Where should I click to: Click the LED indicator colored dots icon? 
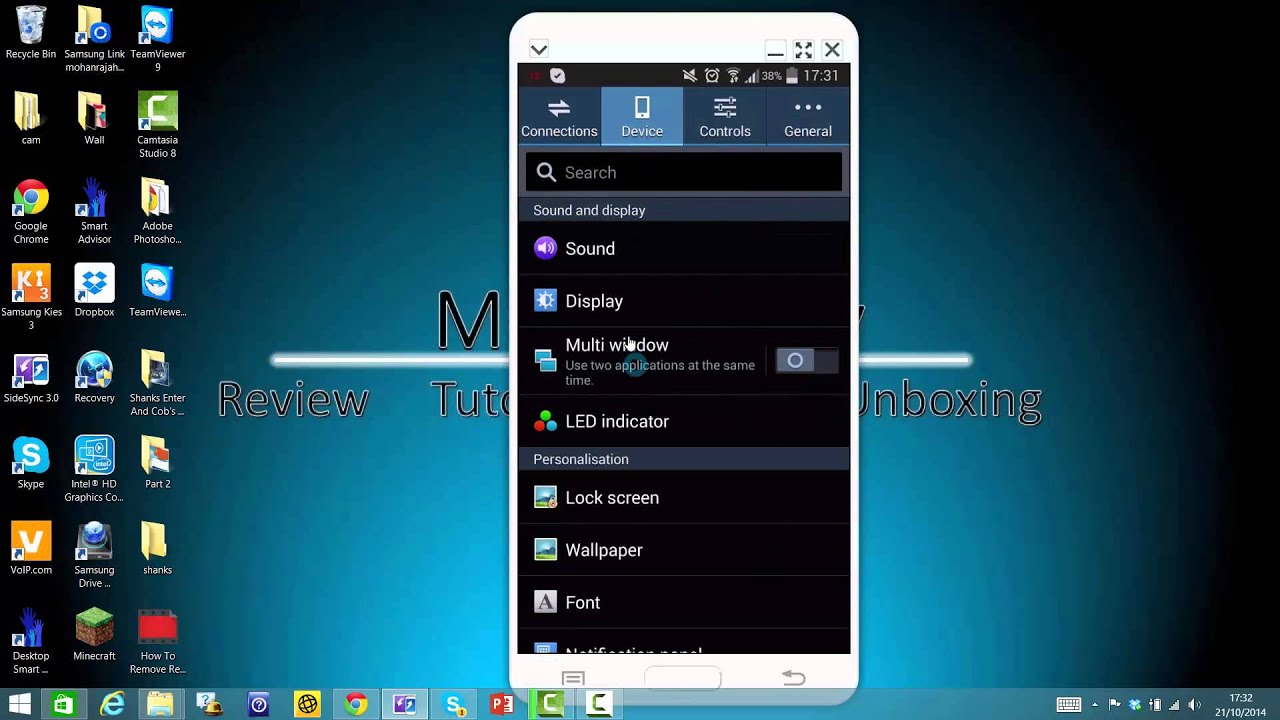pos(545,421)
